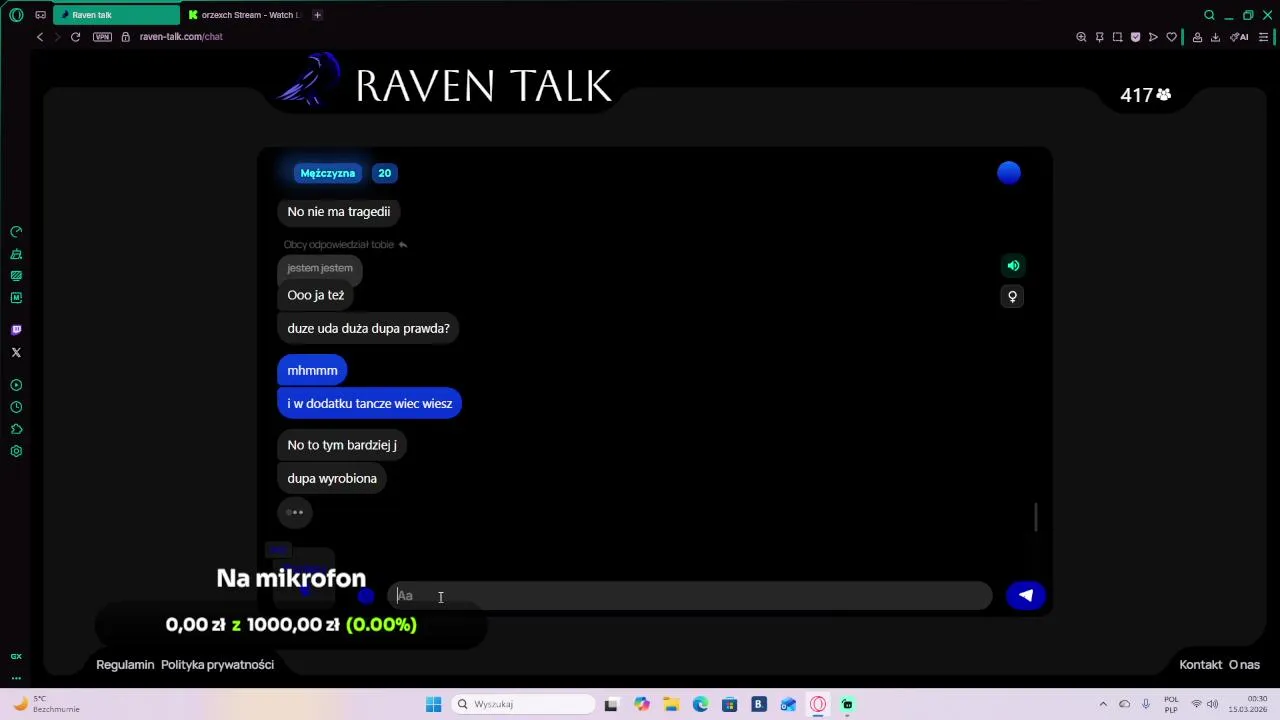
Task: Open browsing history clock icon
Action: [16, 407]
